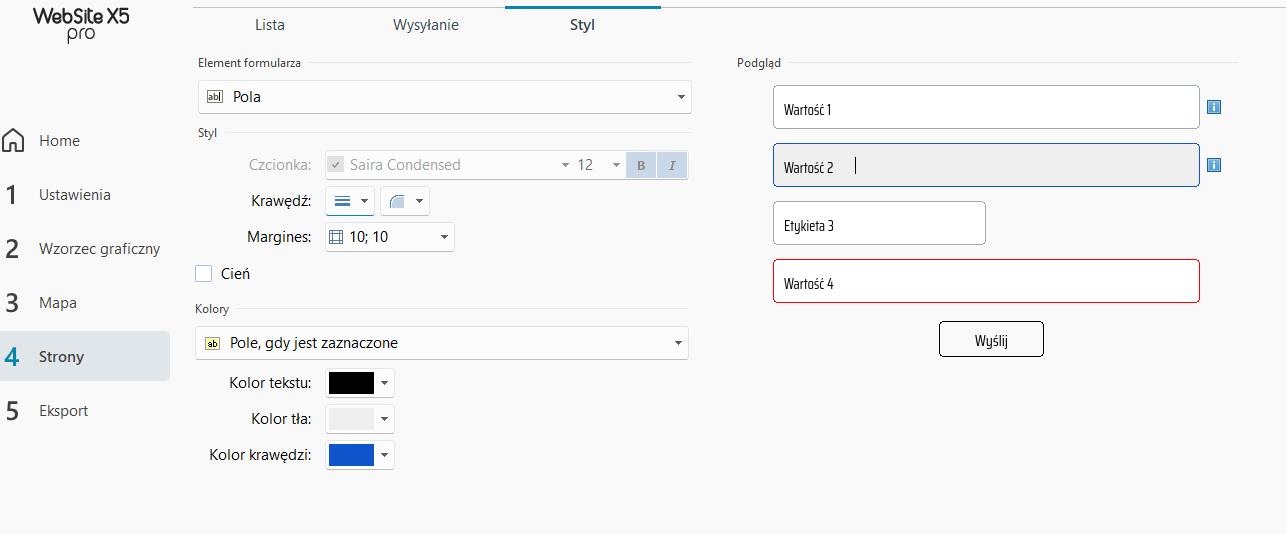The height and width of the screenshot is (534, 1286).
Task: Click the Home icon in sidebar
Action: [14, 141]
